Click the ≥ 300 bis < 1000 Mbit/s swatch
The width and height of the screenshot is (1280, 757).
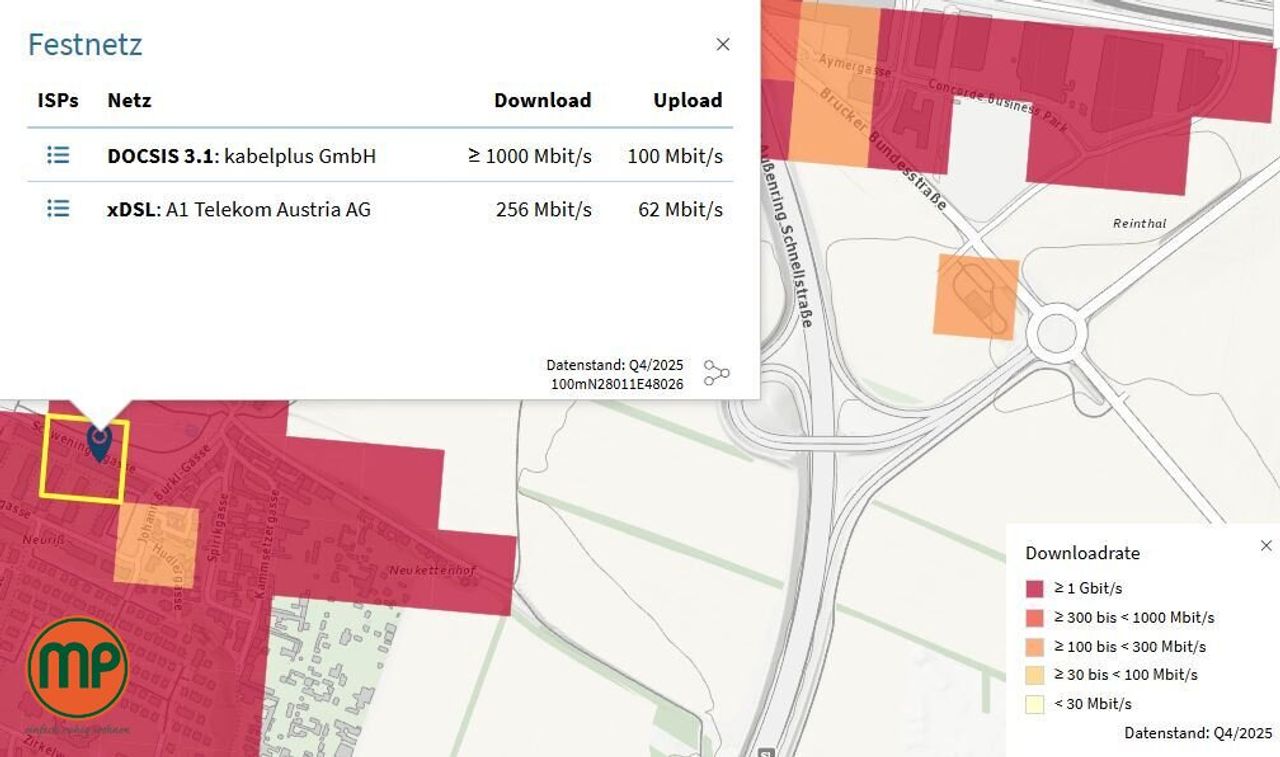[x=1035, y=617]
